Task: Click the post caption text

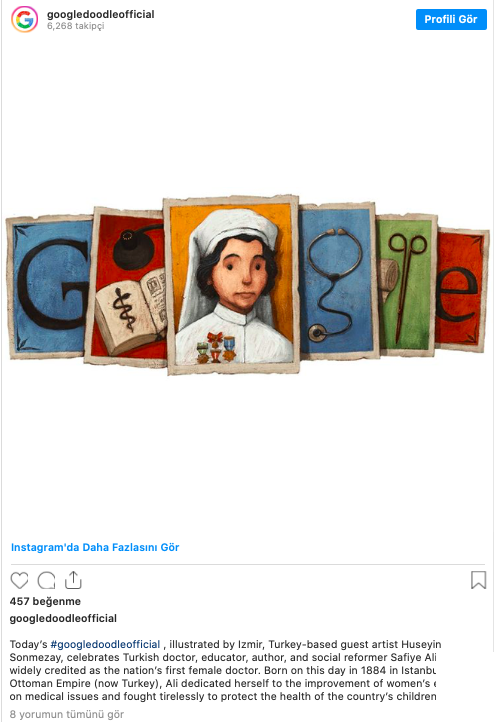Action: point(225,670)
